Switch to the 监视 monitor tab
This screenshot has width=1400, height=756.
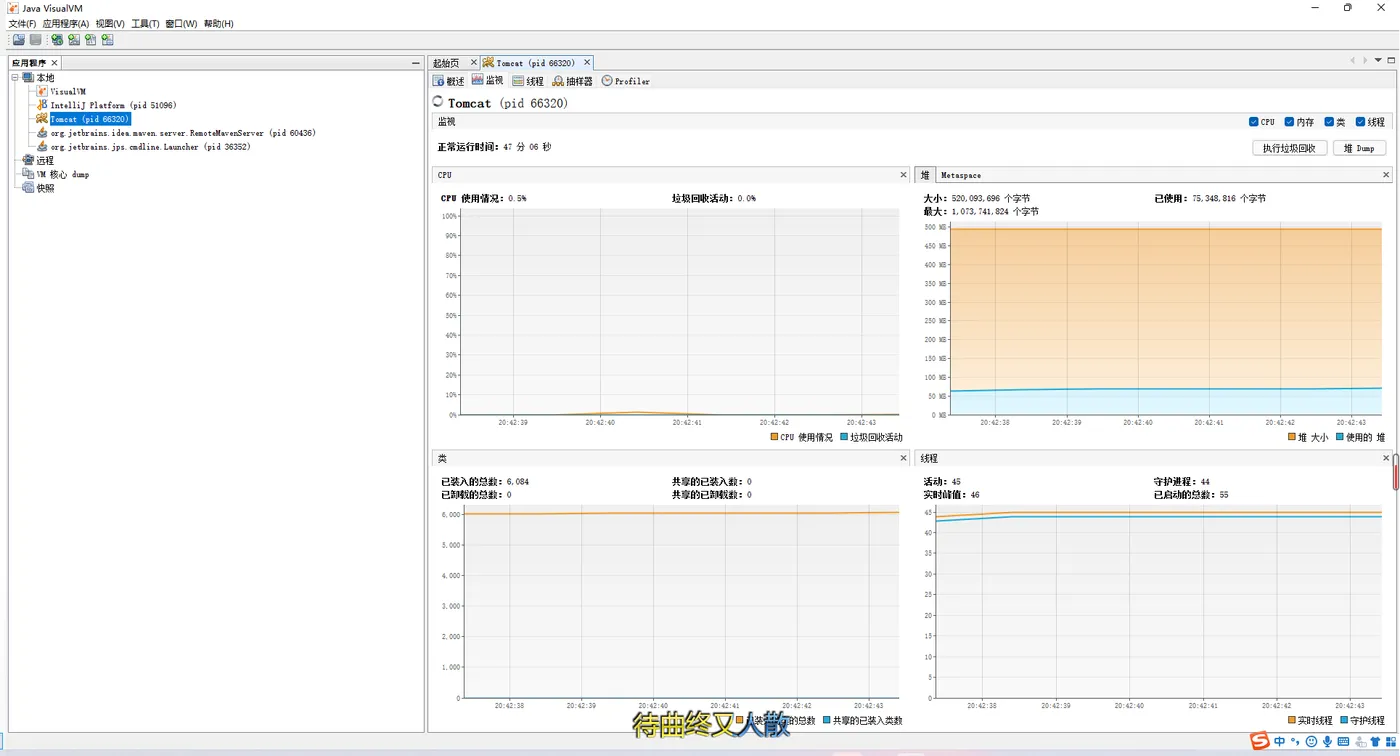click(x=488, y=81)
